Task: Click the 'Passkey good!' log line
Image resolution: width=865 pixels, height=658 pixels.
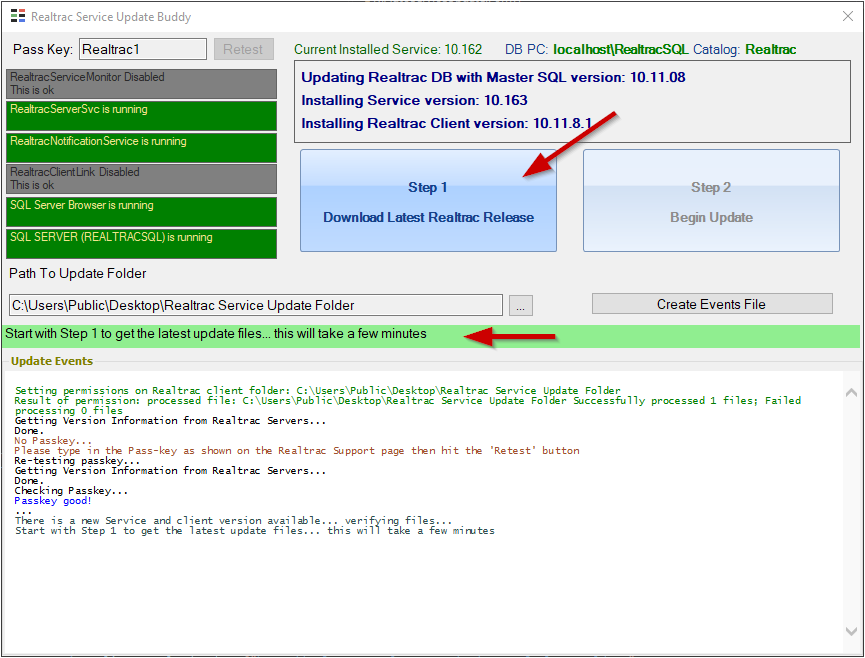Action: 53,501
